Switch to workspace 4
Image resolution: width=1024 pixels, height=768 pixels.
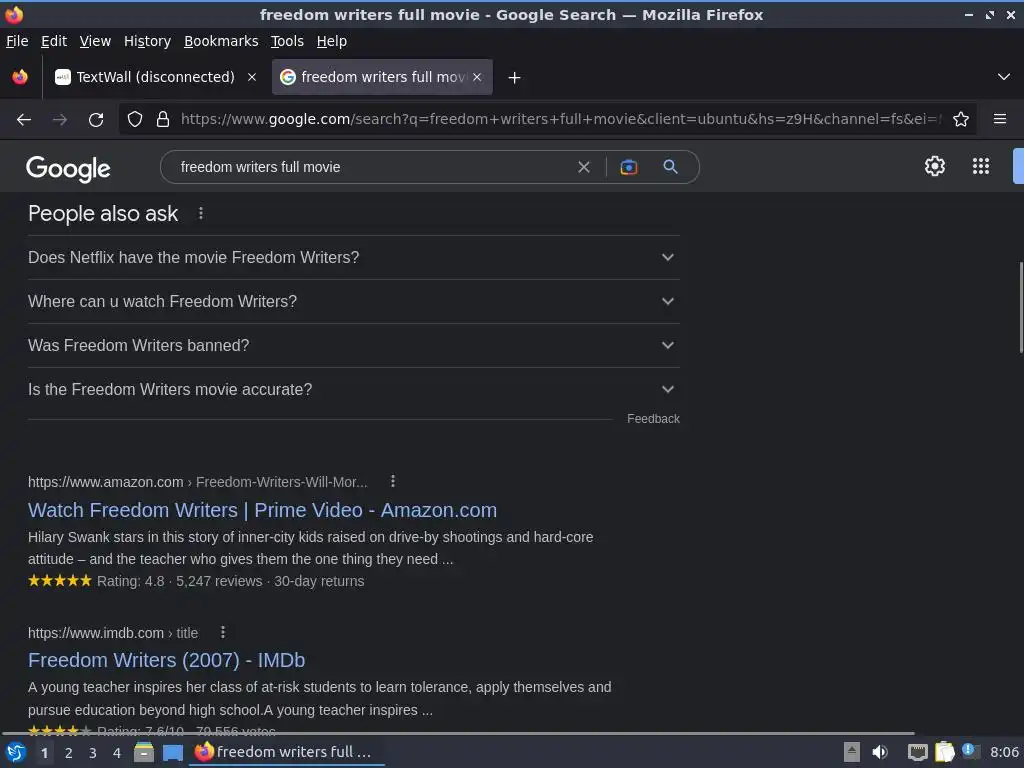pyautogui.click(x=117, y=753)
